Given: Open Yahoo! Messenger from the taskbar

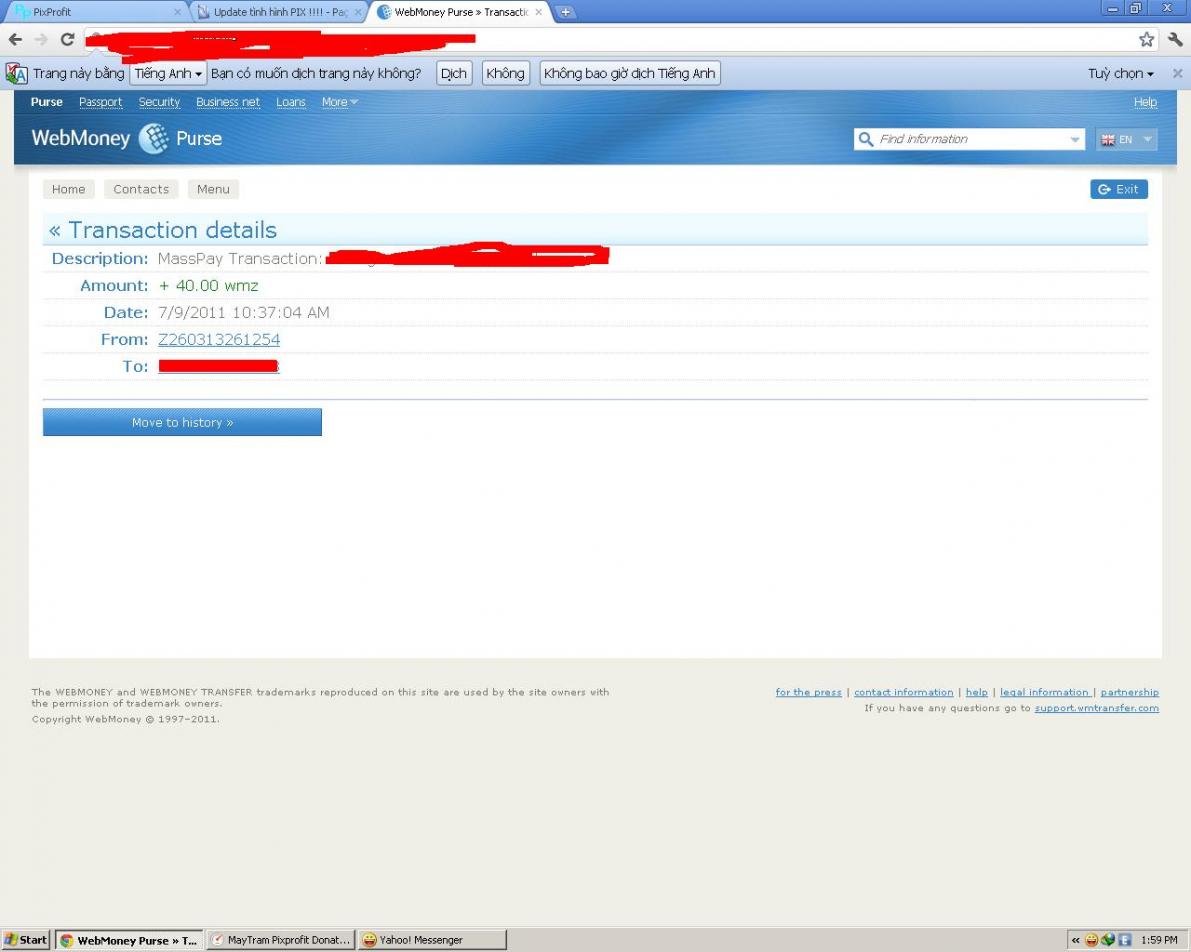Looking at the screenshot, I should click(432, 940).
